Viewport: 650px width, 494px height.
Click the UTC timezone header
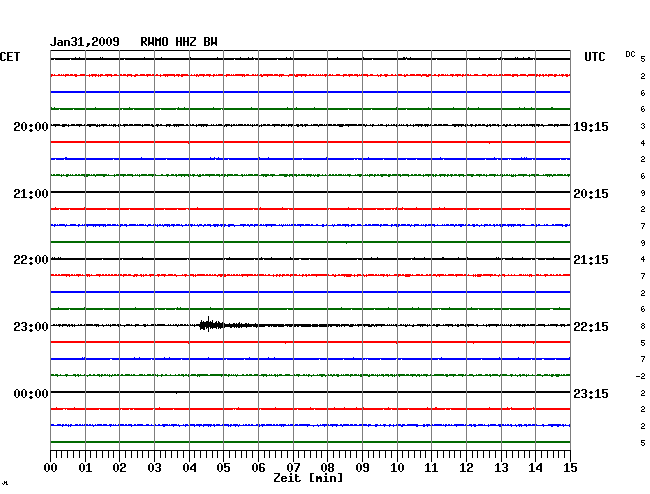[x=594, y=57]
